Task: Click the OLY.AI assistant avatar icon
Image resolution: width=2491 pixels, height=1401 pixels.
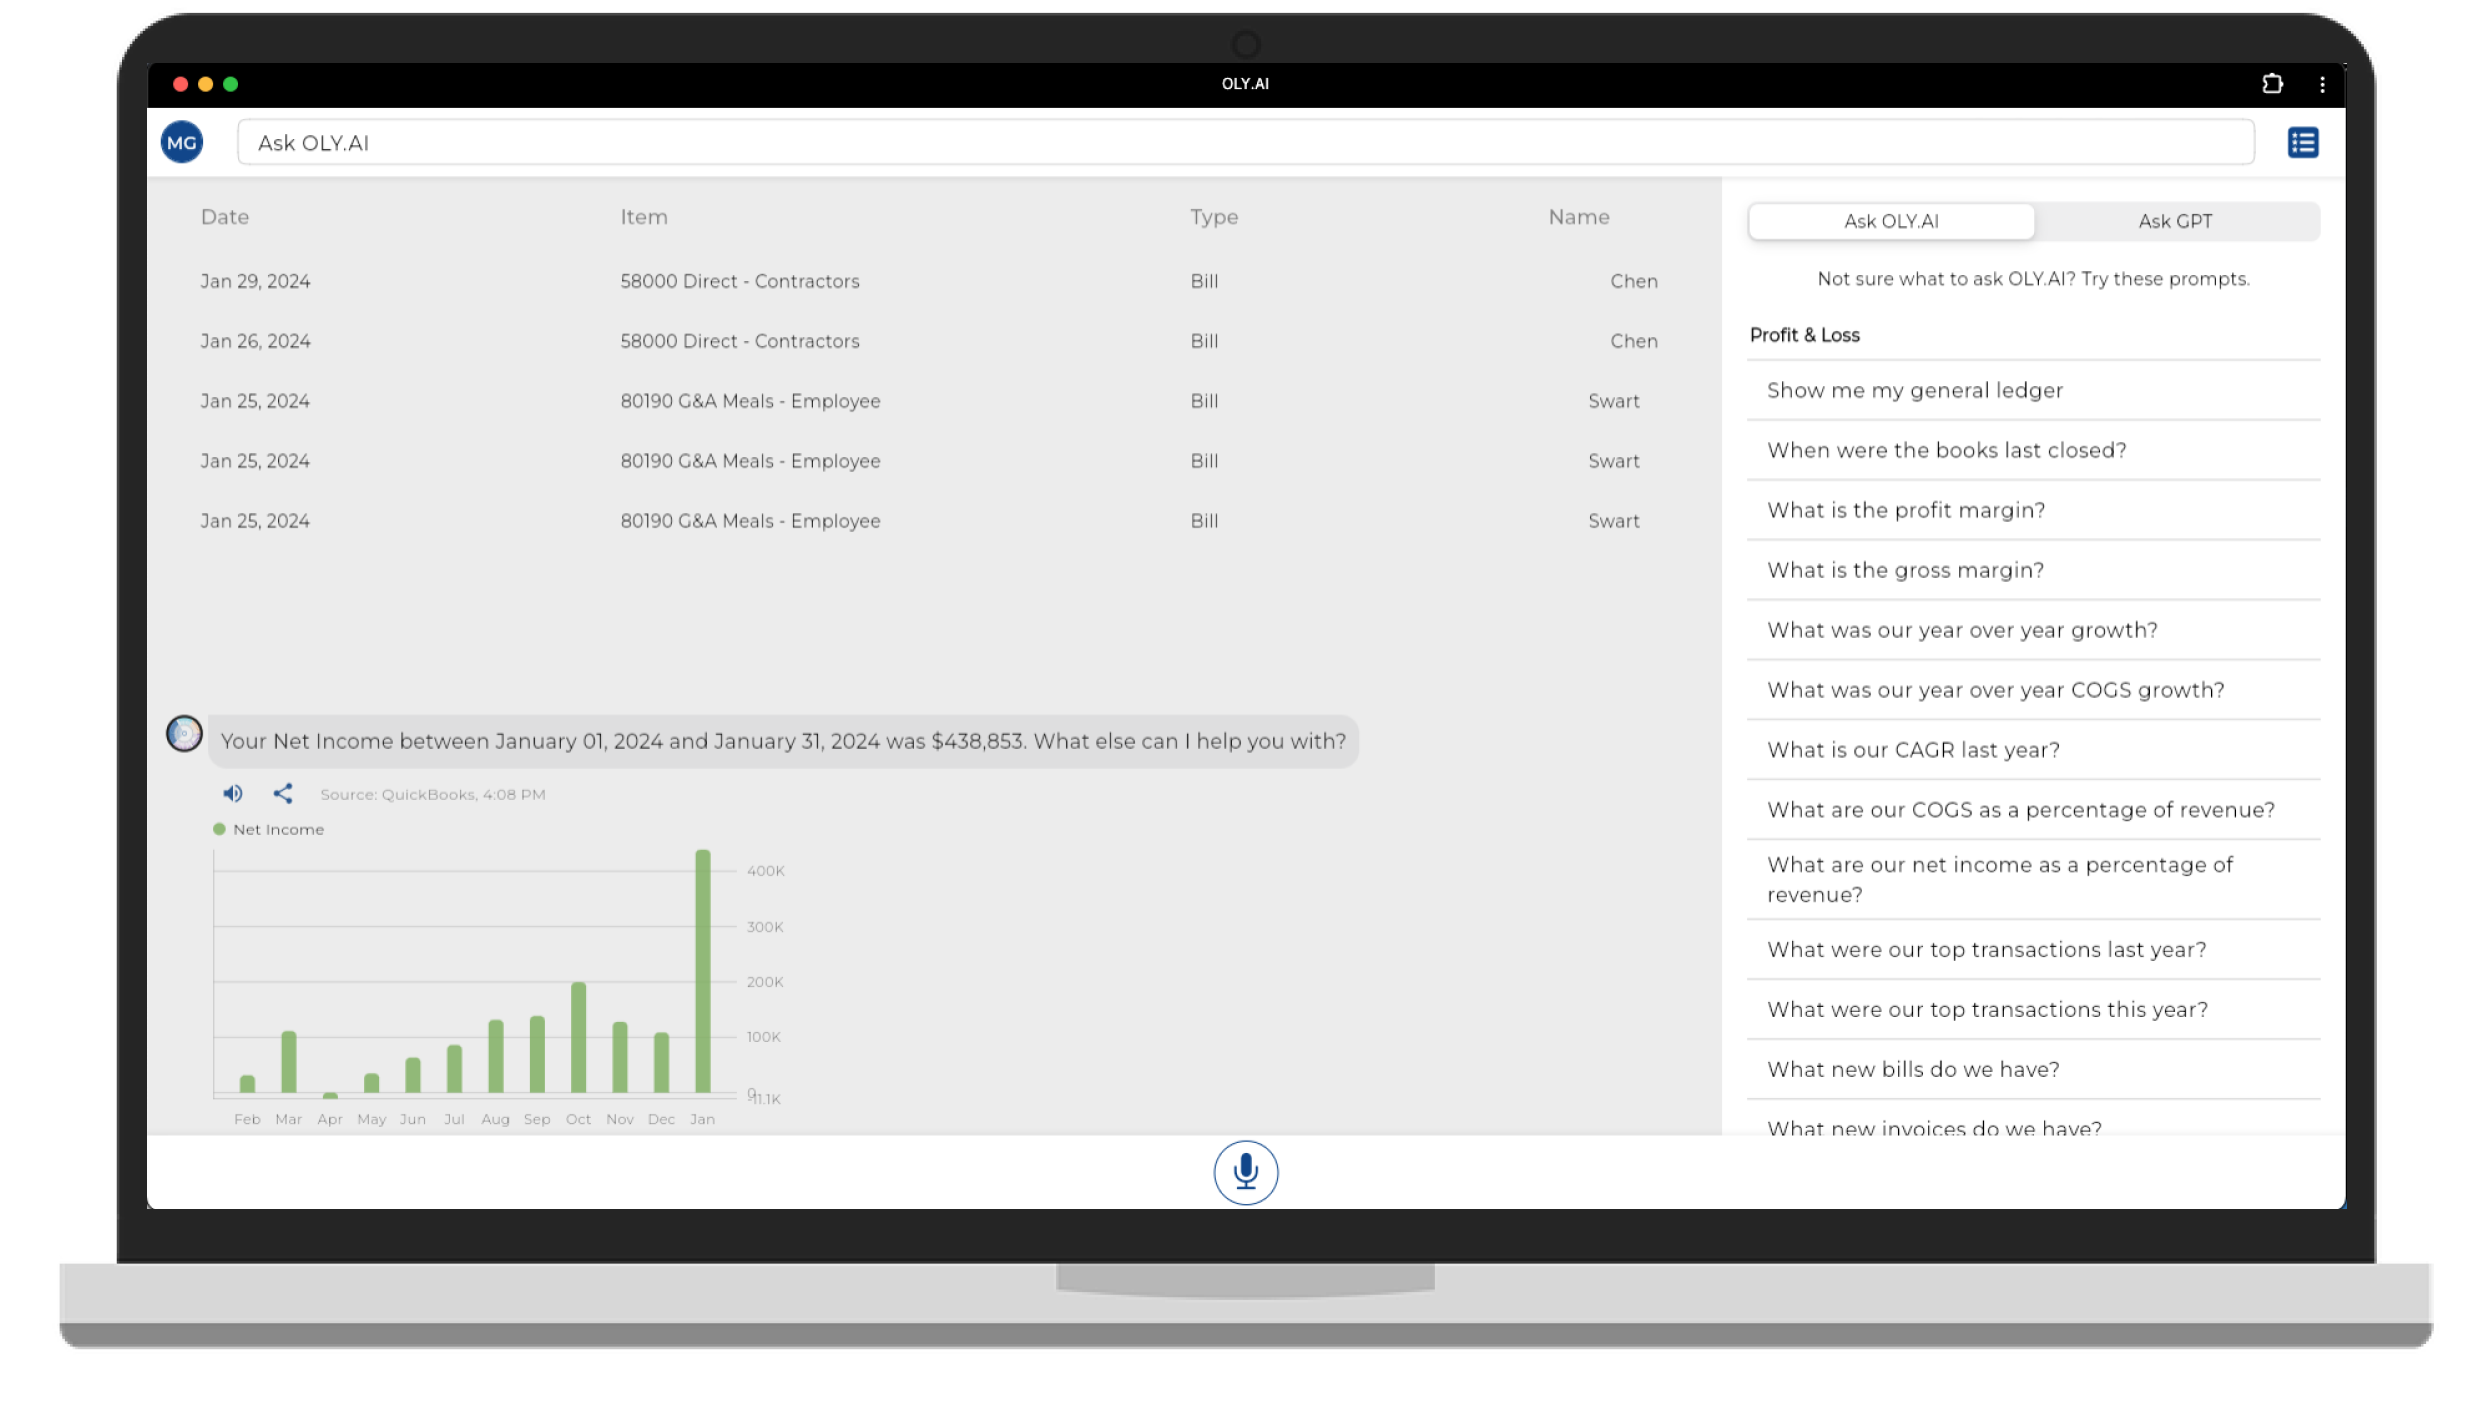Action: 184,734
